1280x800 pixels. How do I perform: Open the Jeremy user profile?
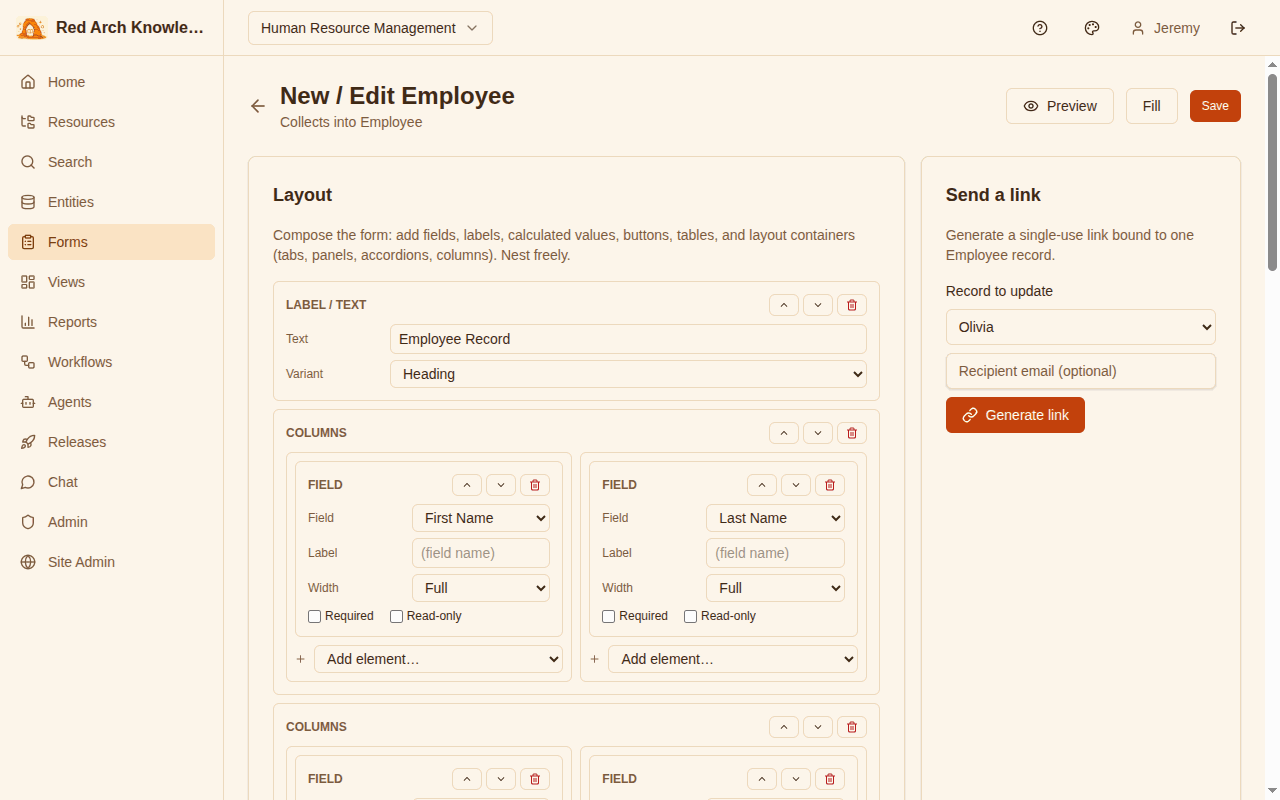click(x=1165, y=28)
